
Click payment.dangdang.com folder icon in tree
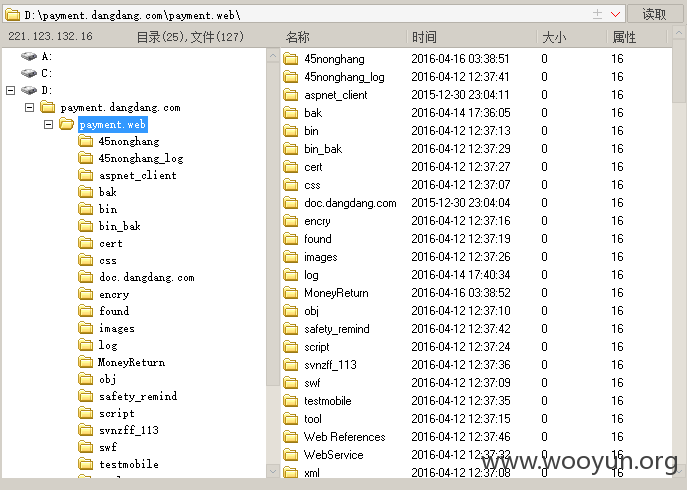tap(47, 107)
